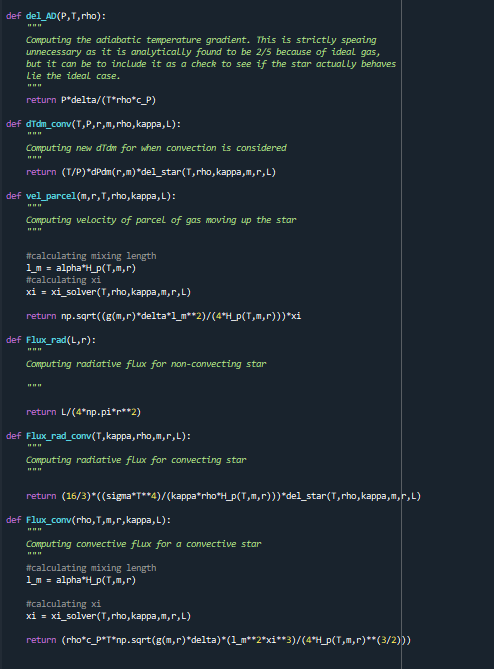Click the line starting 'but it can be to include'

[x=211, y=64]
